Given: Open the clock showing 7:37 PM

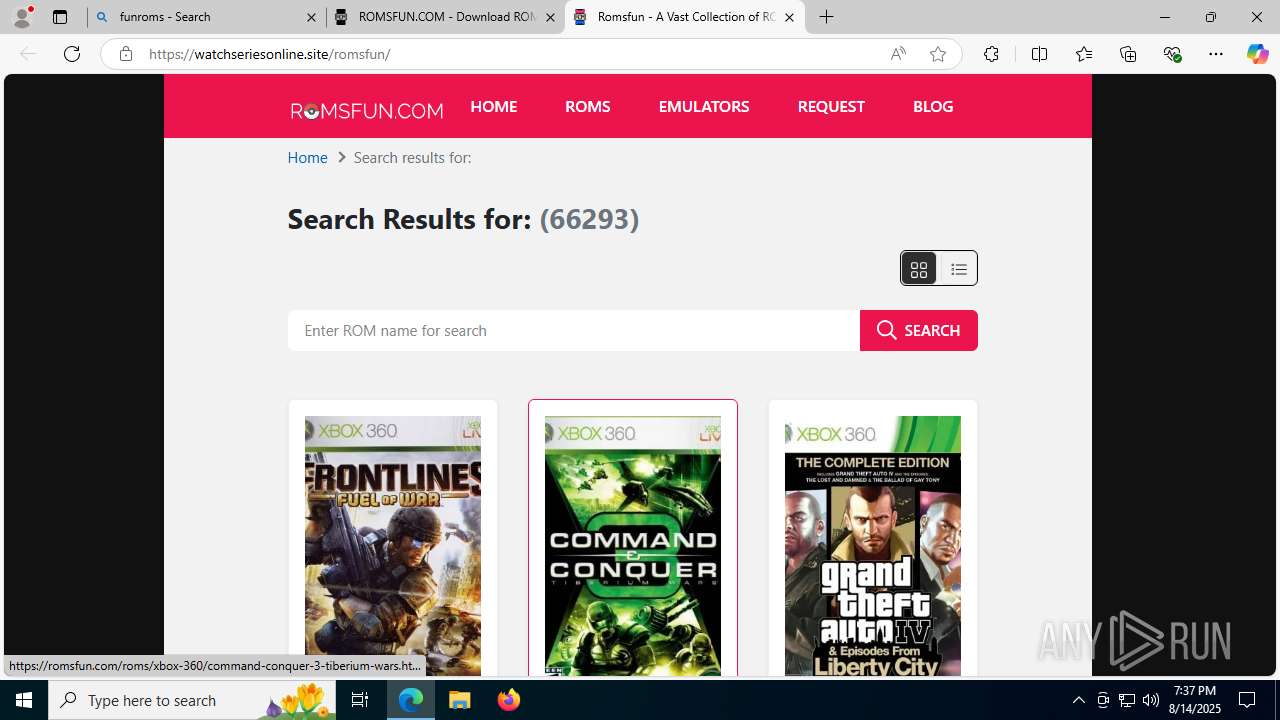Looking at the screenshot, I should coord(1196,700).
